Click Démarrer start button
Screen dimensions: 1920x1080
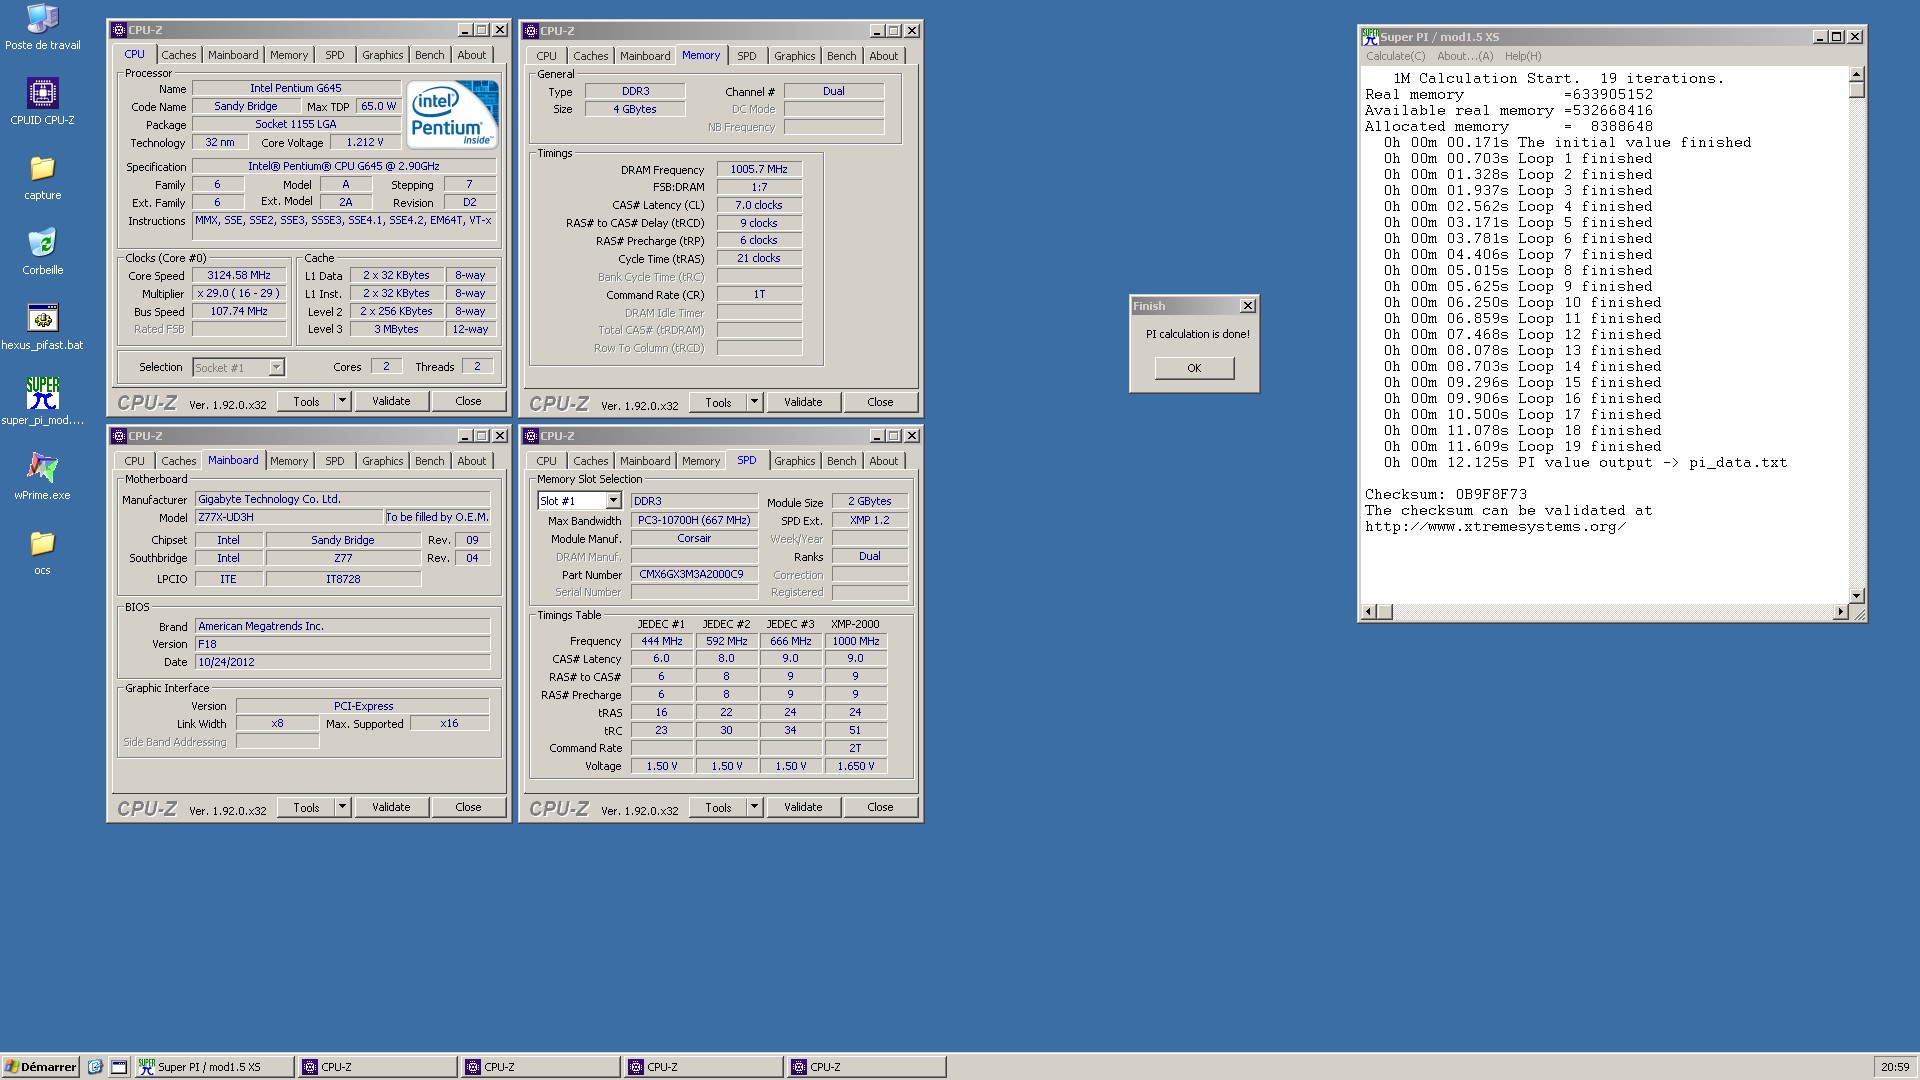[40, 1067]
